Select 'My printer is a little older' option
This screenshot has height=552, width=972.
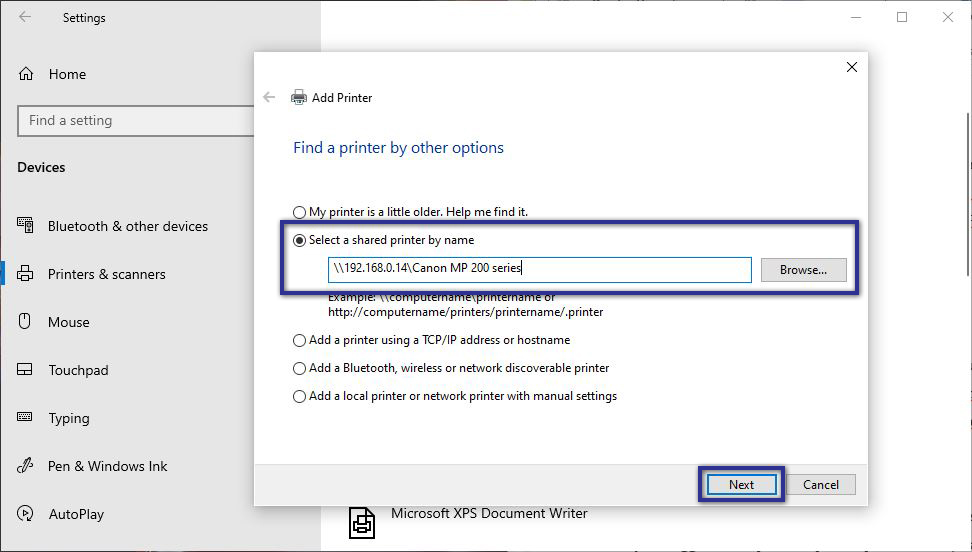coord(300,212)
